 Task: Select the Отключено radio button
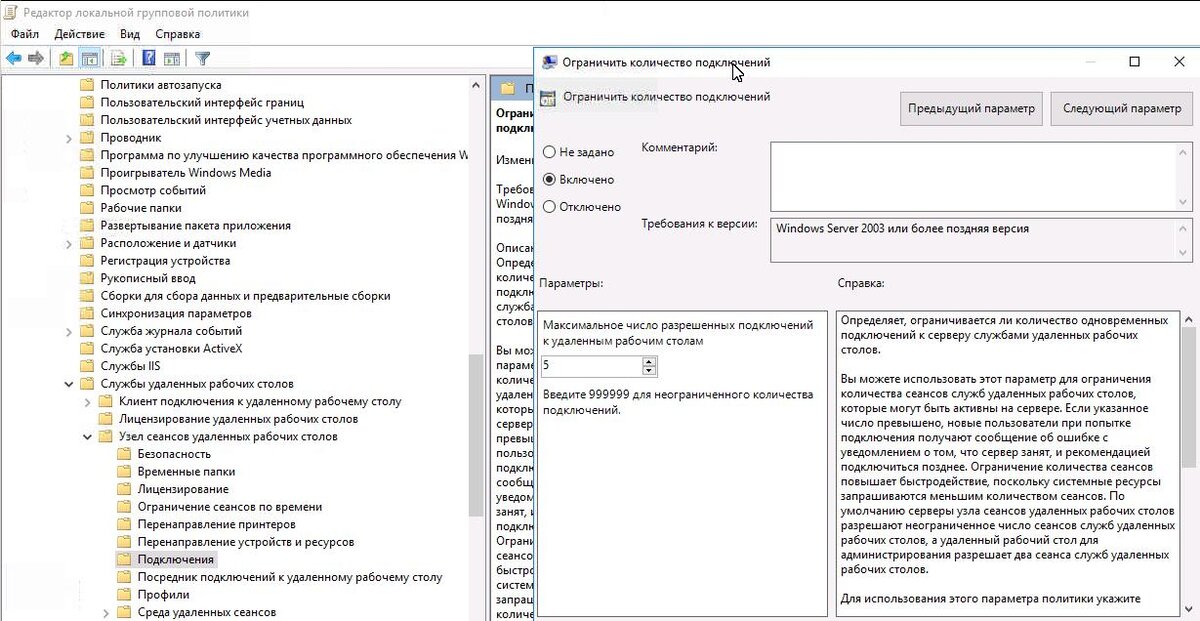pos(549,207)
